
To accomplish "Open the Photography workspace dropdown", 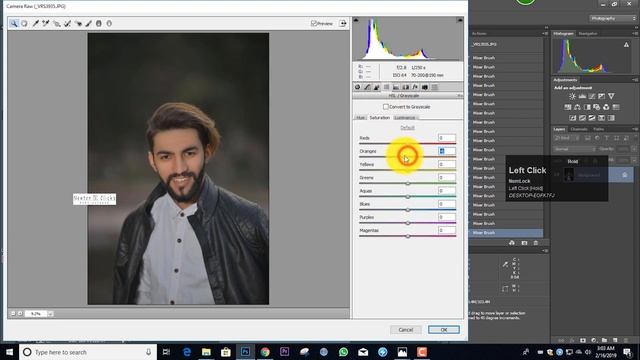I will click(x=613, y=18).
